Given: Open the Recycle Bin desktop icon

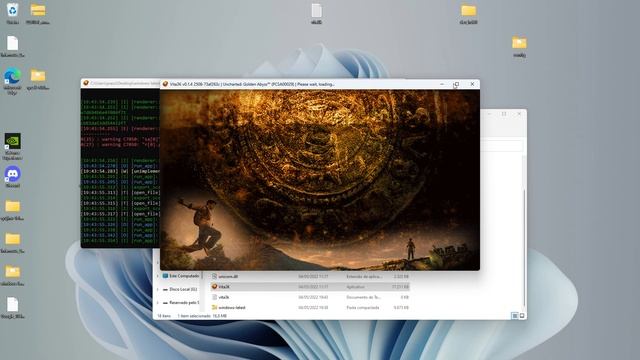Looking at the screenshot, I should tap(13, 10).
